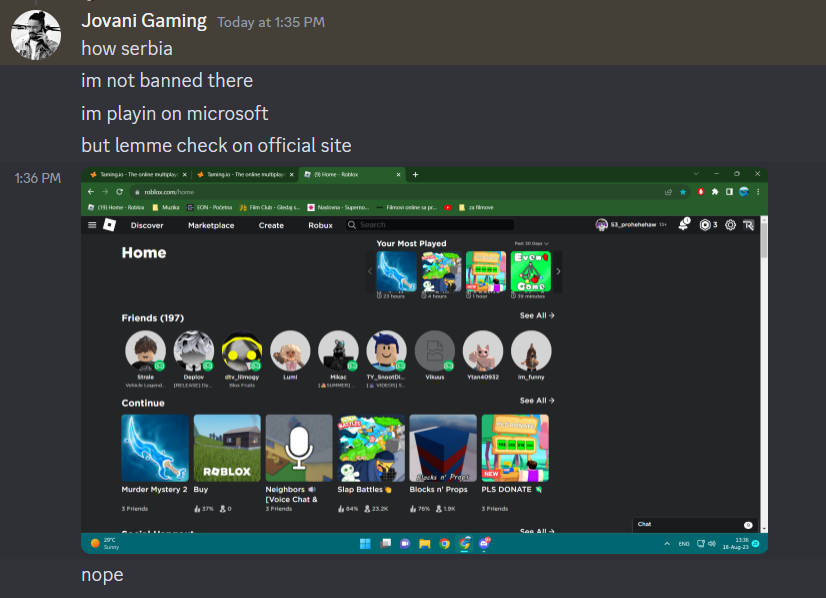Image resolution: width=826 pixels, height=598 pixels.
Task: Select the Home - Roblox browser tab
Action: point(352,174)
